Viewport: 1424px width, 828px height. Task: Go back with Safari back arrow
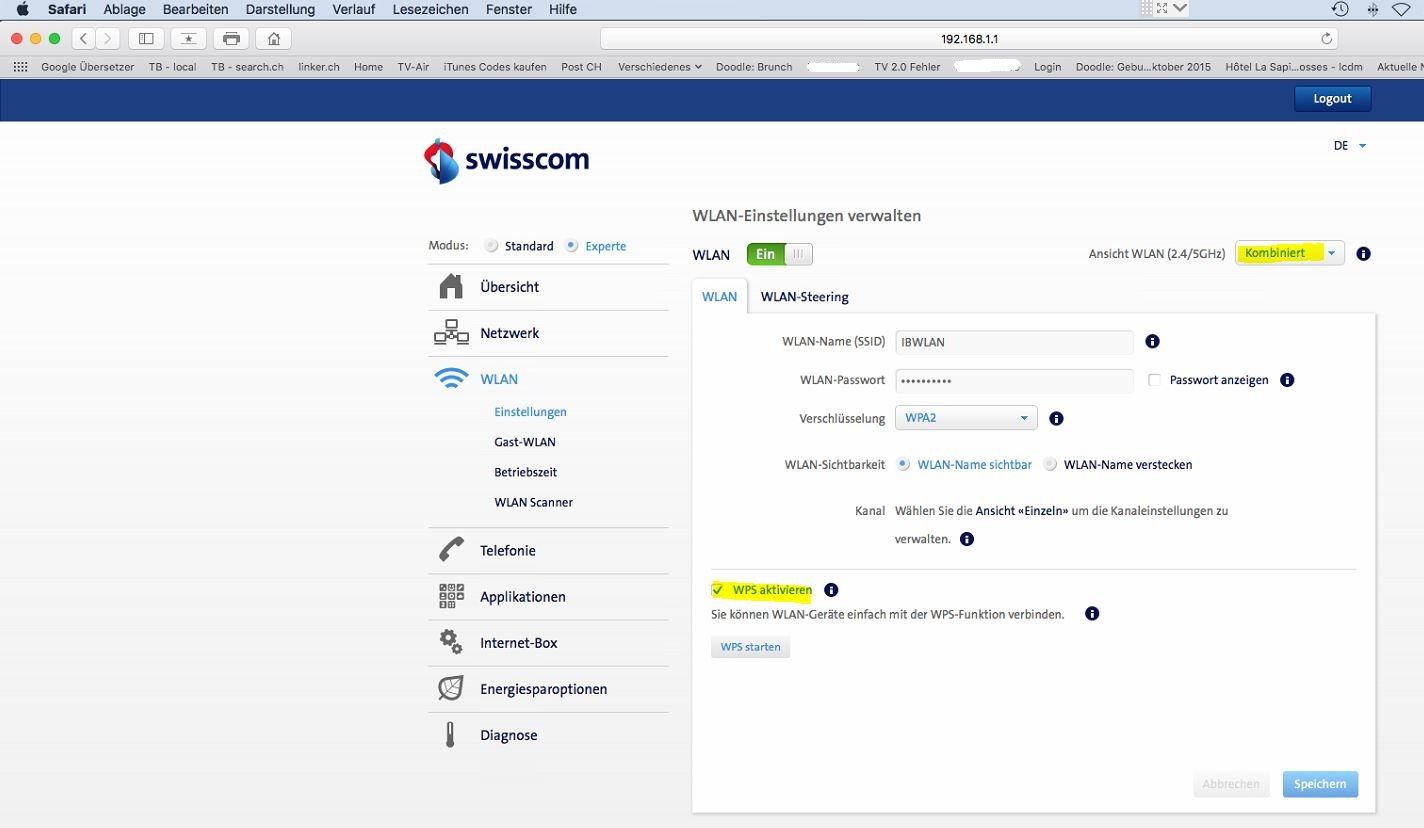click(84, 39)
